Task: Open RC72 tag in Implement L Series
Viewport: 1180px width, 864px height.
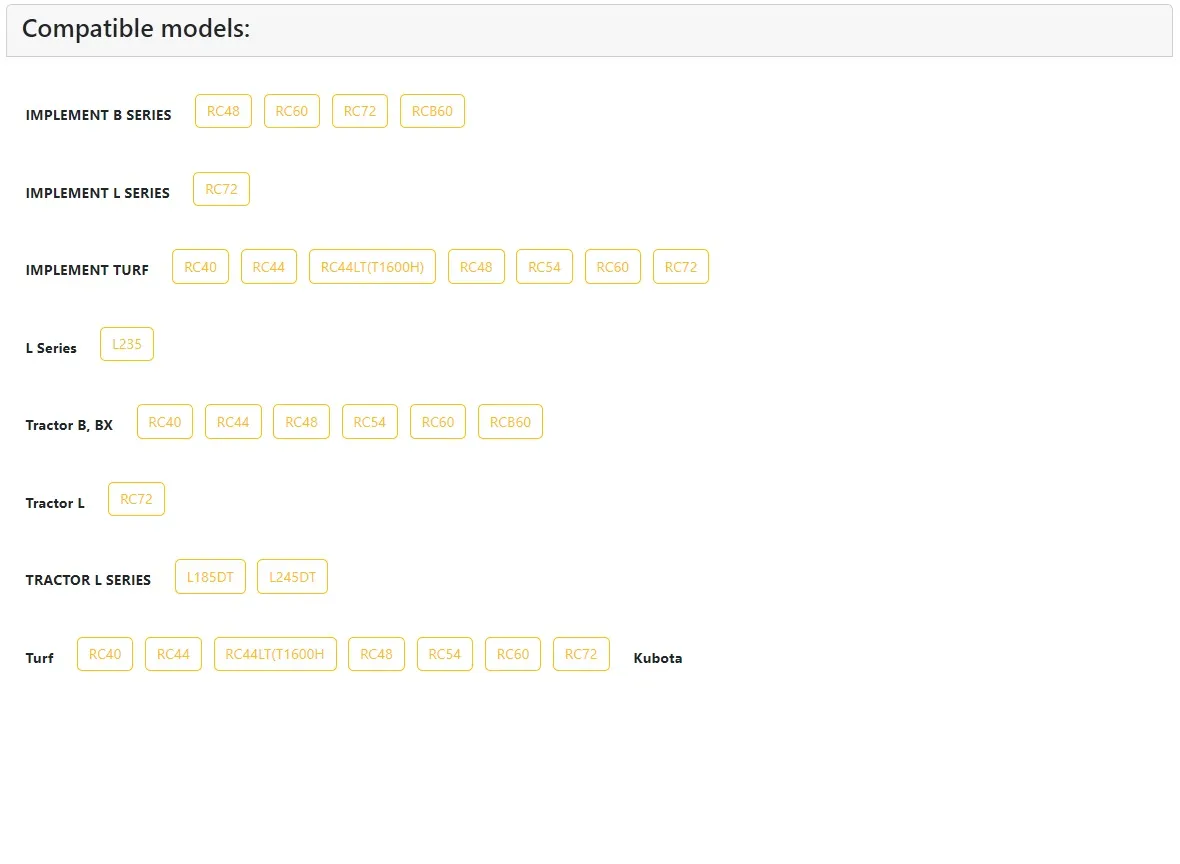Action: (221, 189)
